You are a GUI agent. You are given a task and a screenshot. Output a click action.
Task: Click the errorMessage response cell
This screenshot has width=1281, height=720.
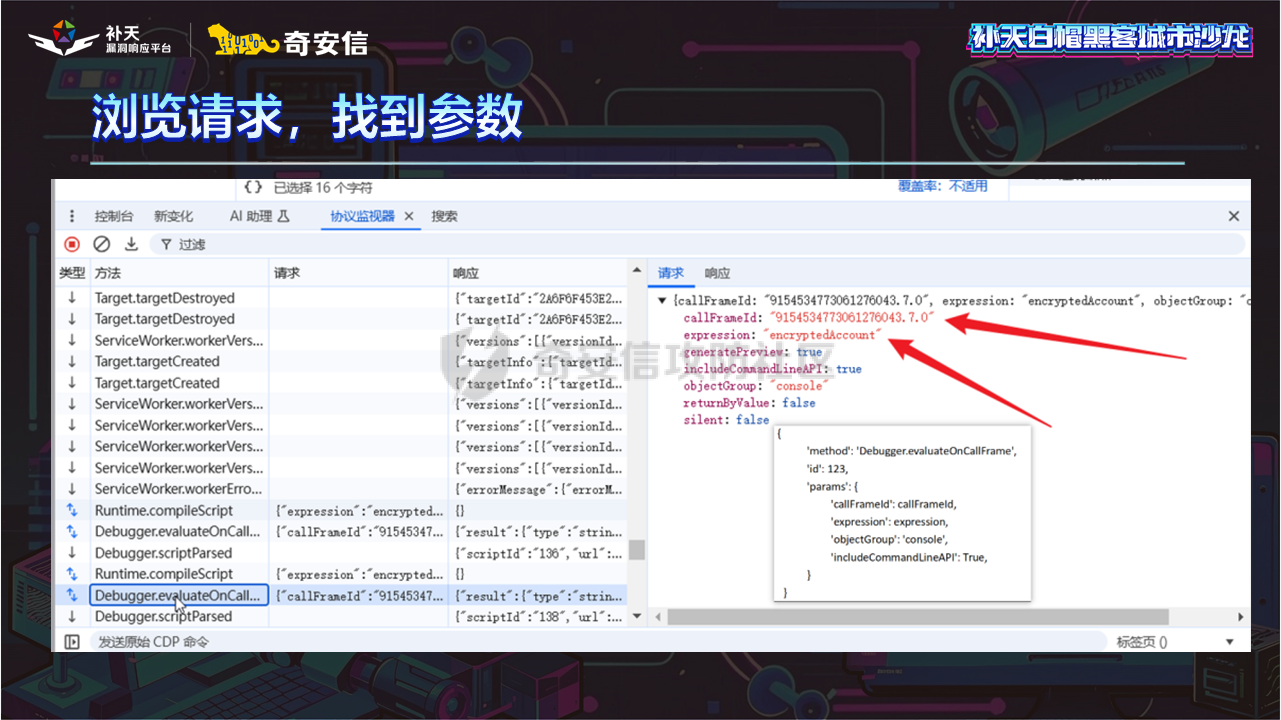tap(538, 489)
